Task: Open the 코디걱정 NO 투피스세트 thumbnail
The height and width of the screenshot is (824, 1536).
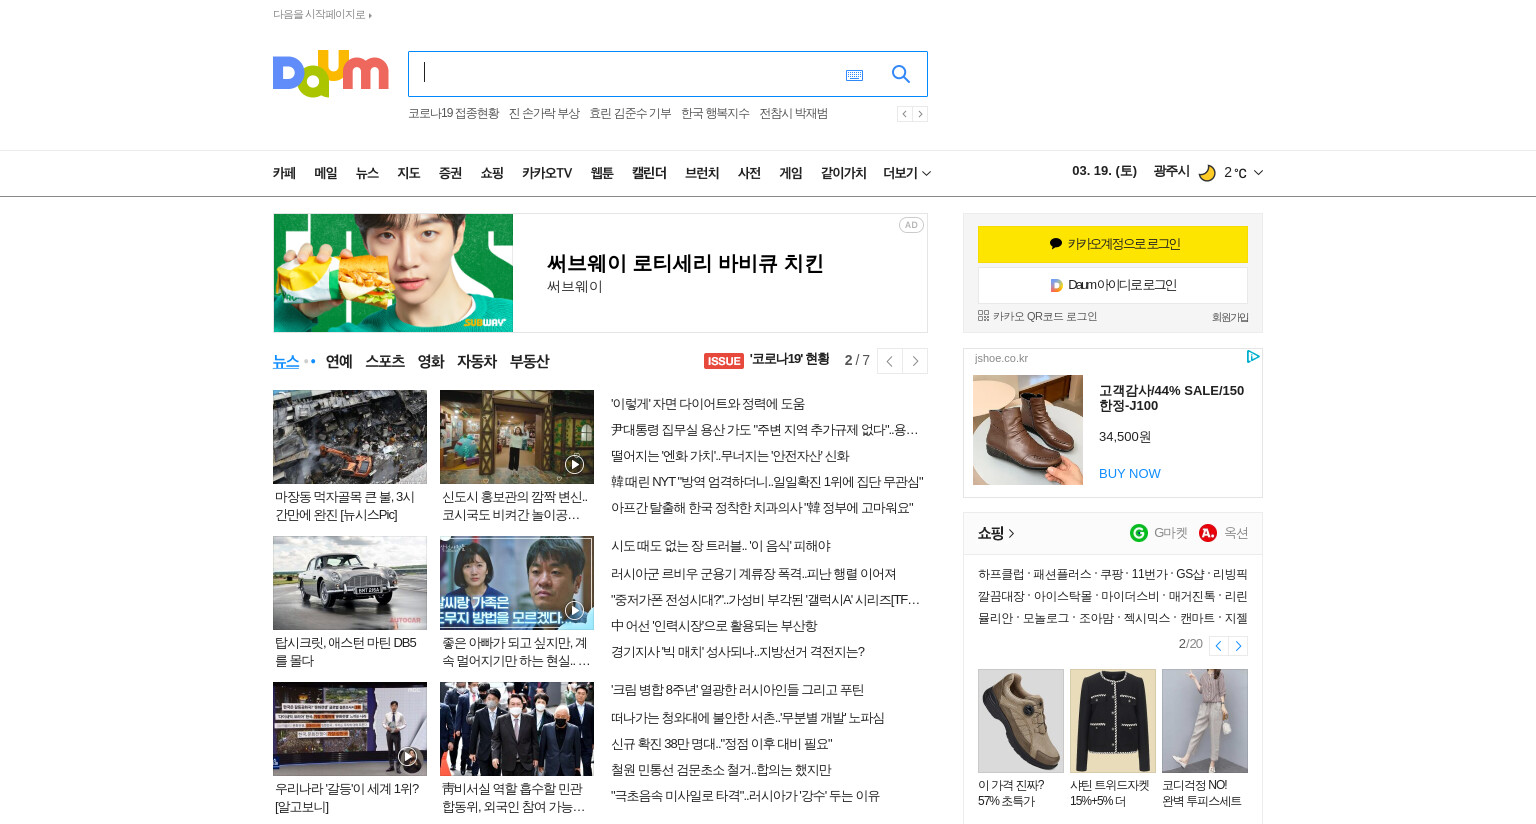Action: point(1205,721)
